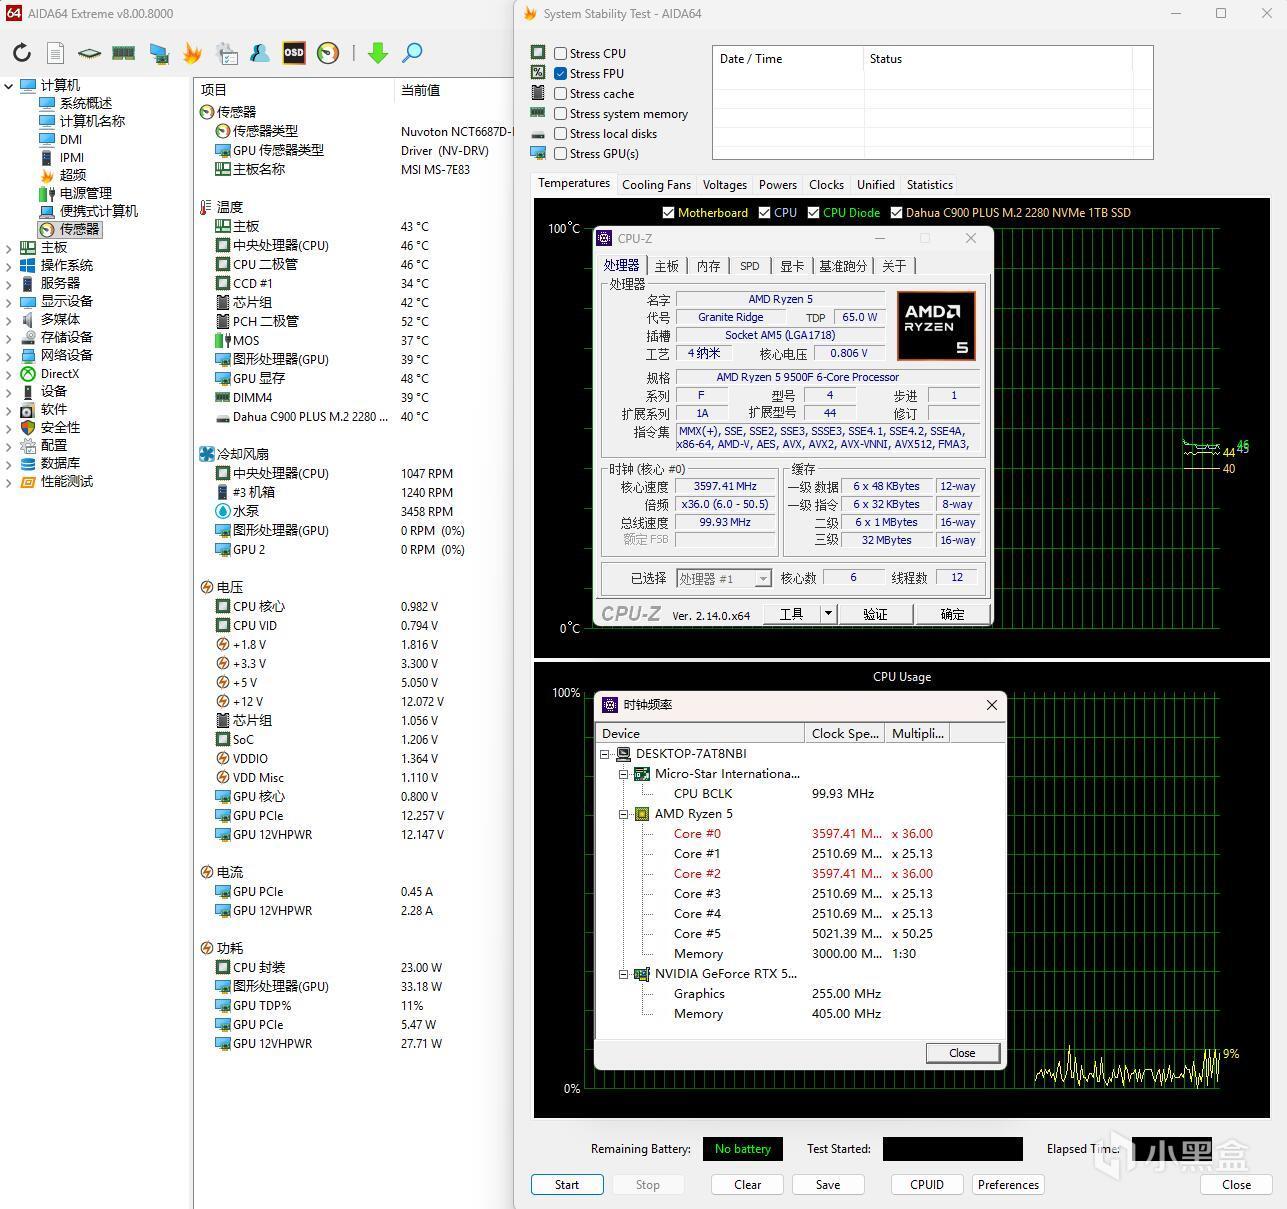Screen dimensions: 1287x1209
Task: Click the CPU chip toolbar icon
Action: pos(89,53)
